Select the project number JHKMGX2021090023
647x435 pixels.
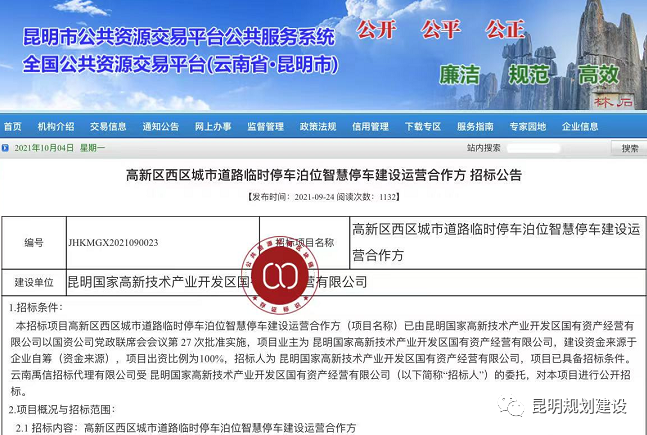pos(113,243)
